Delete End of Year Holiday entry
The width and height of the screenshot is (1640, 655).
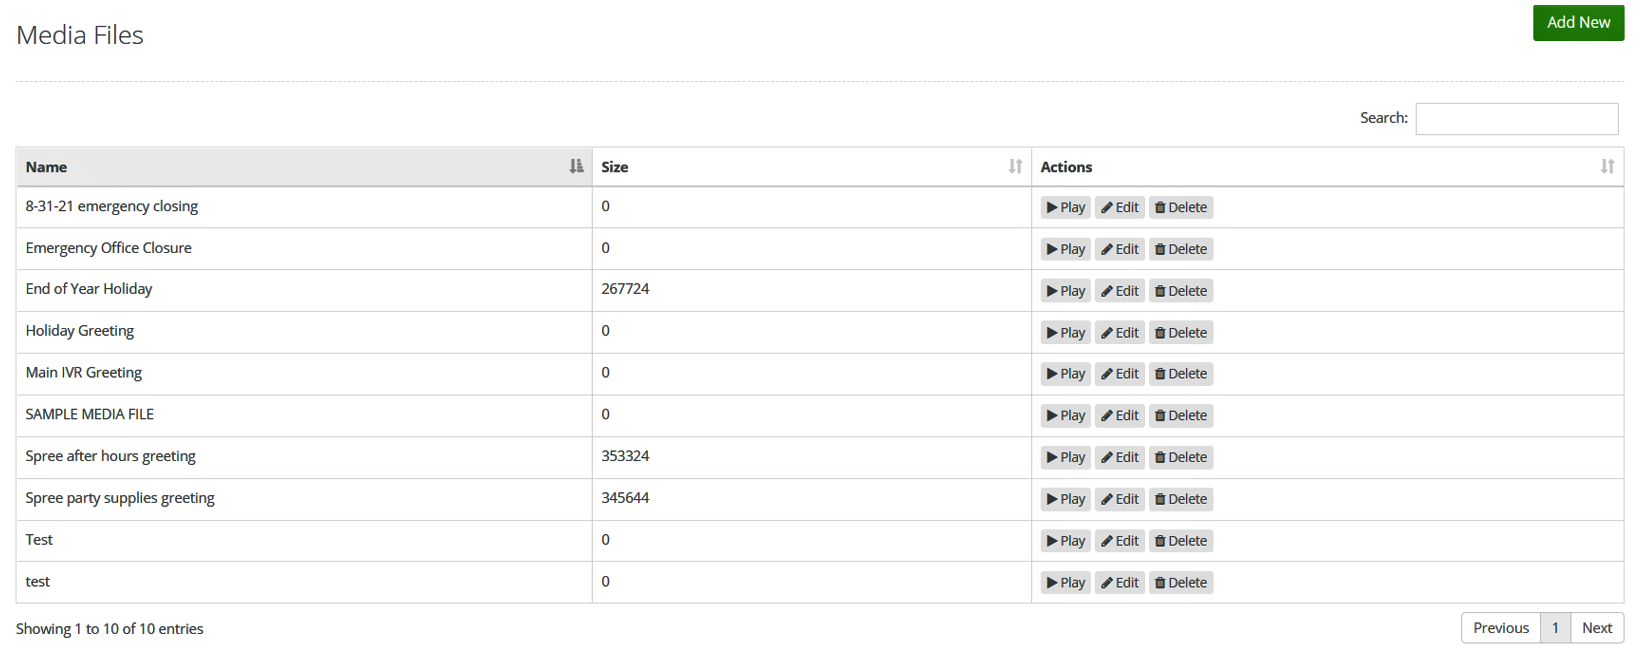(1180, 291)
